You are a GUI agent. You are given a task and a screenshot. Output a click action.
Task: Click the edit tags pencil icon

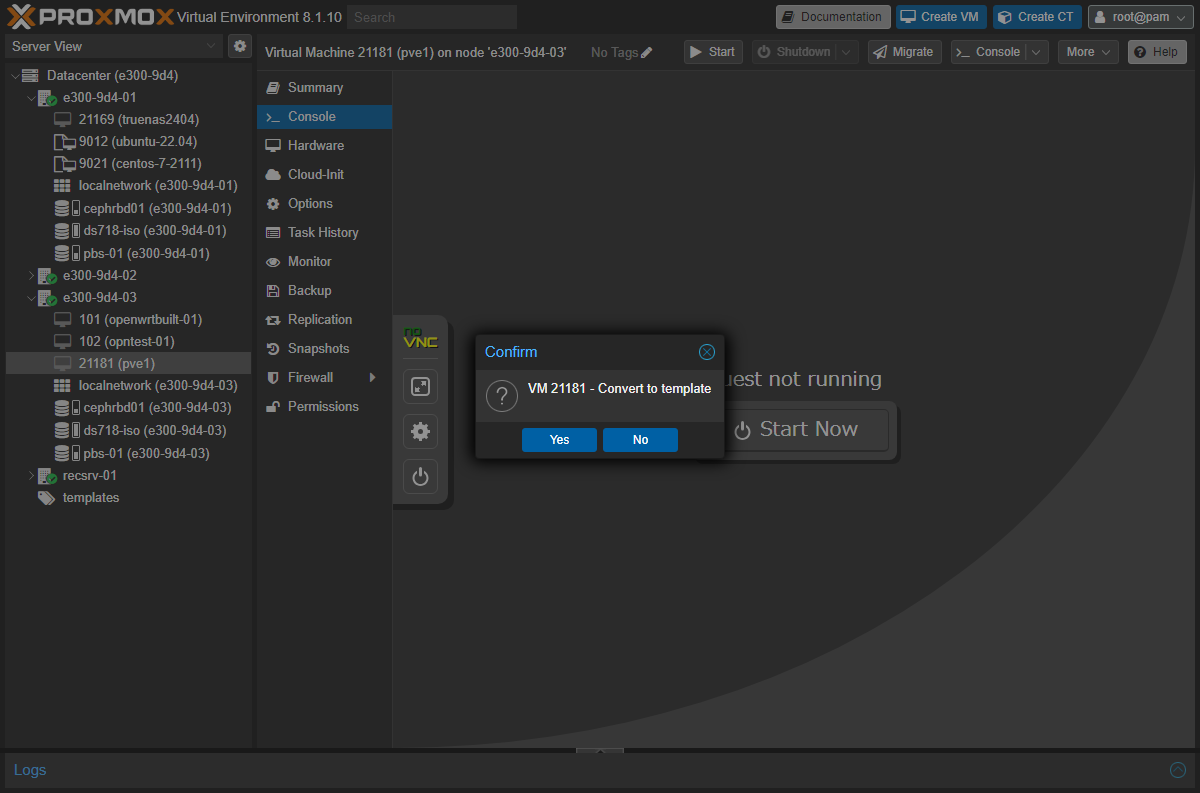coord(647,52)
